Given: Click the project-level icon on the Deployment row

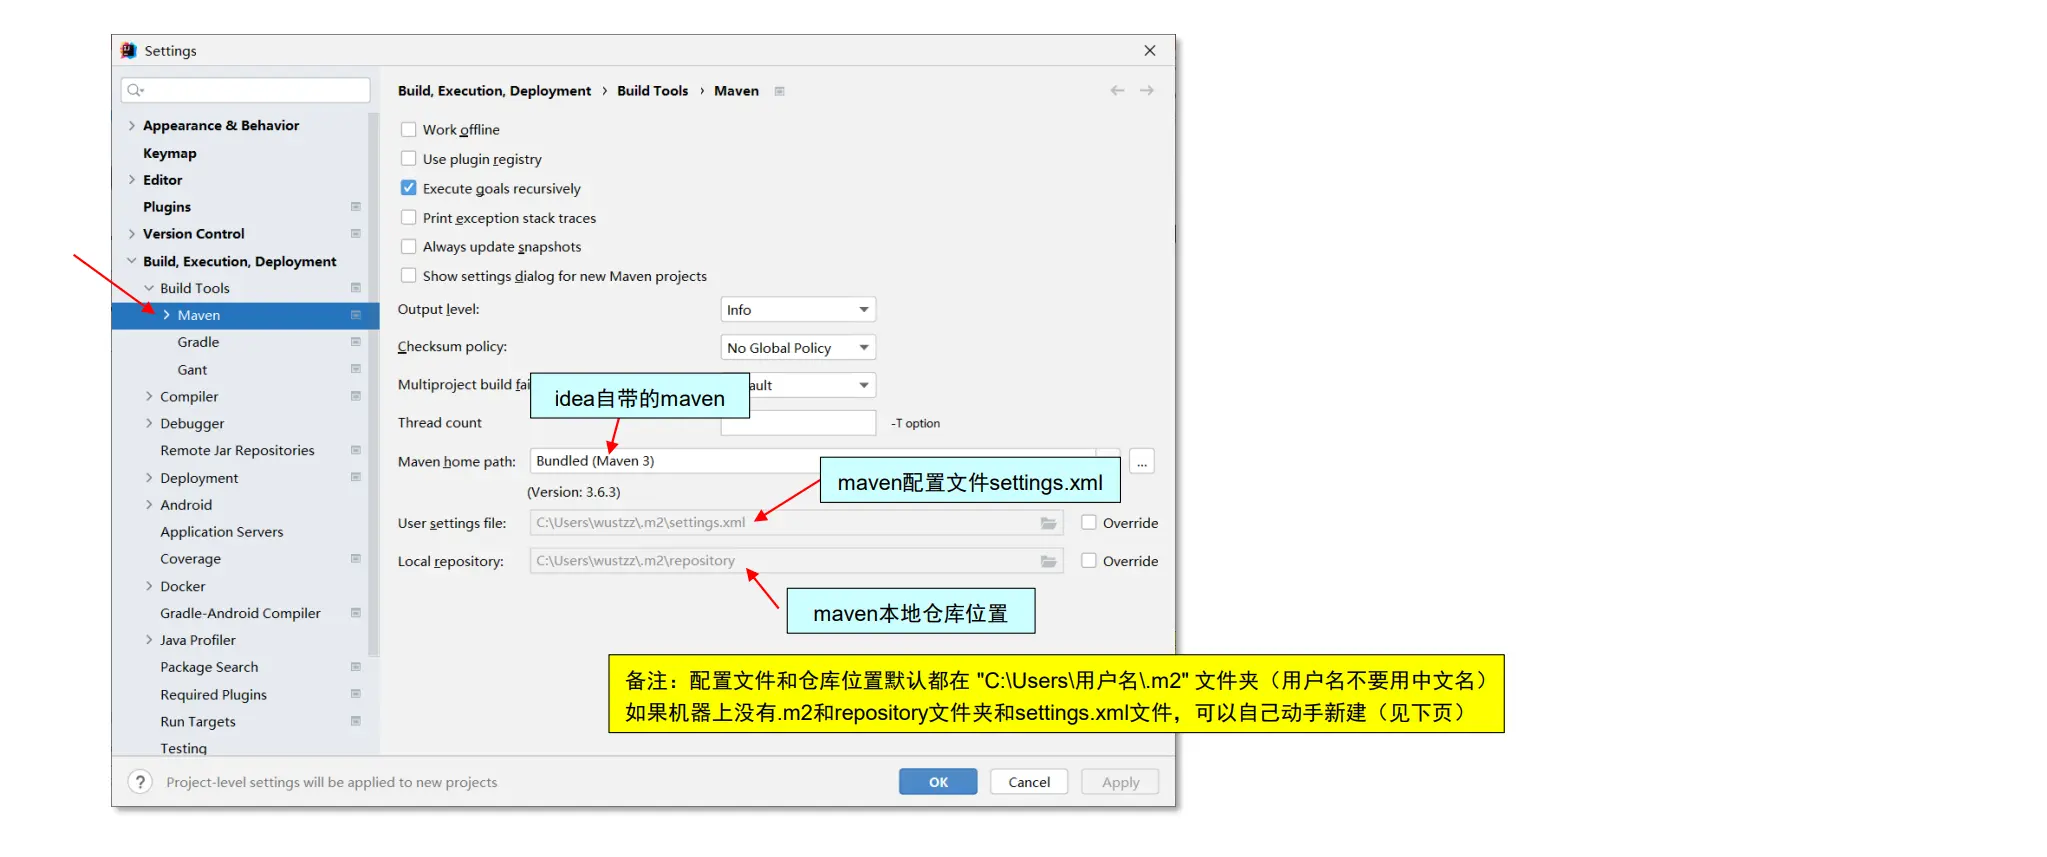Looking at the screenshot, I should point(355,477).
